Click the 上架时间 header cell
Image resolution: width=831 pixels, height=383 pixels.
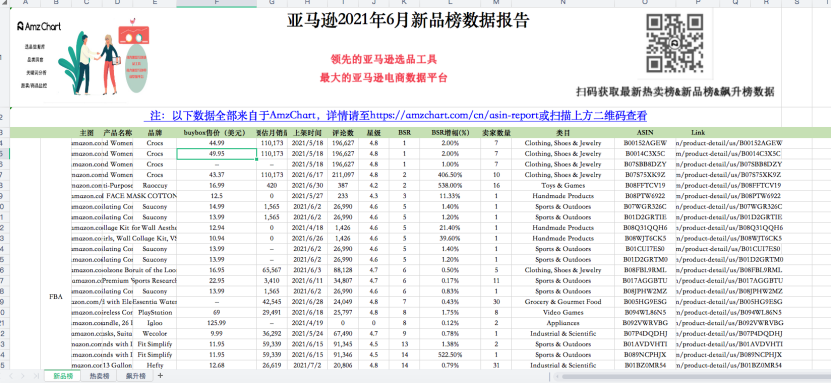307,132
